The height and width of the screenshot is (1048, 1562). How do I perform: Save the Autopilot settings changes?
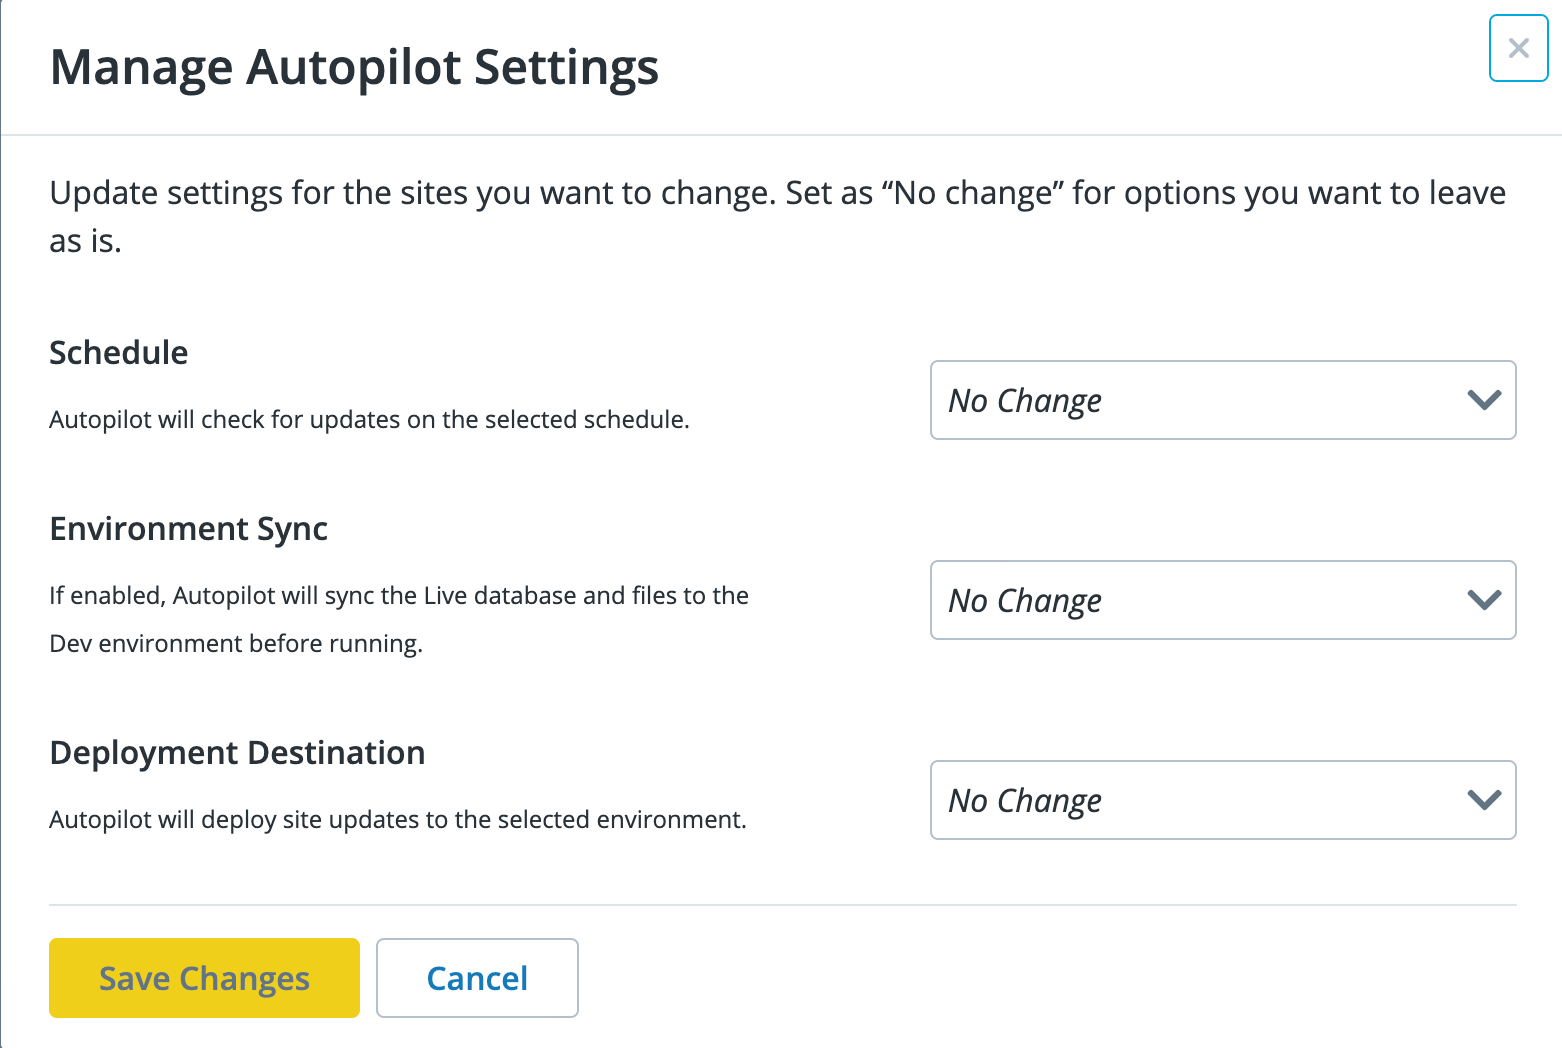click(204, 978)
